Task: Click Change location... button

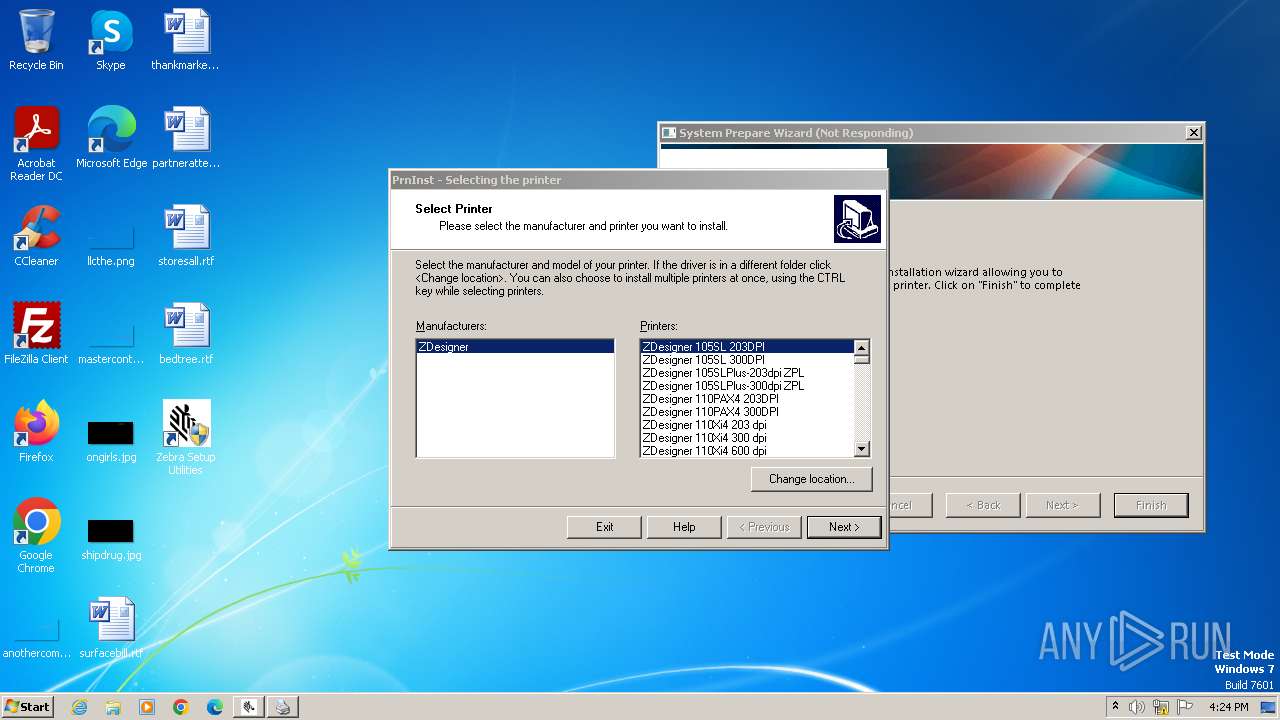Action: (811, 479)
